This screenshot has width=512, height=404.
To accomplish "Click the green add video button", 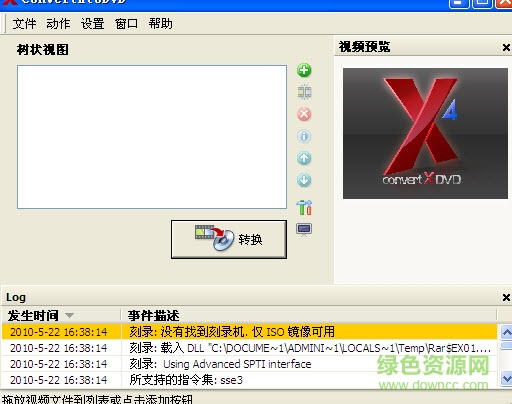I will point(304,70).
